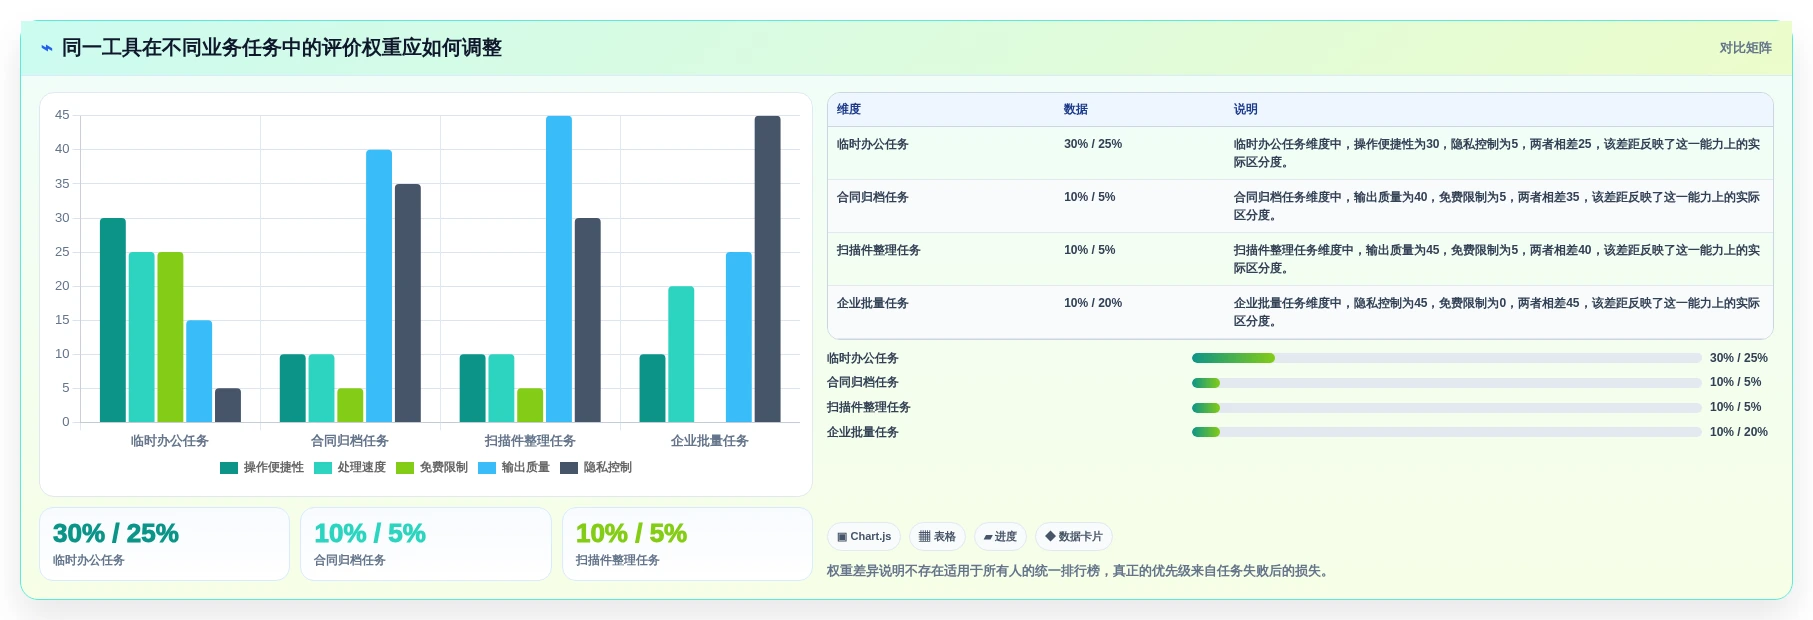Toggle the 输出质量 legend item
1813x620 pixels.
(x=514, y=467)
